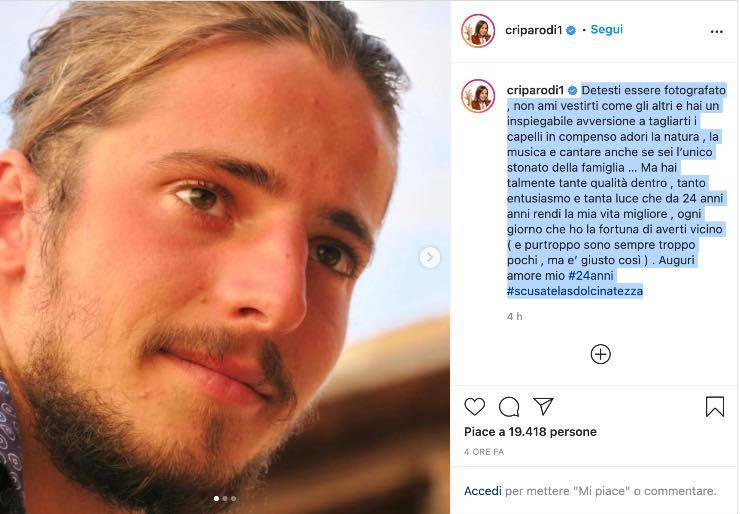Like the post with heart icon
The width and height of the screenshot is (740, 514).
474,406
